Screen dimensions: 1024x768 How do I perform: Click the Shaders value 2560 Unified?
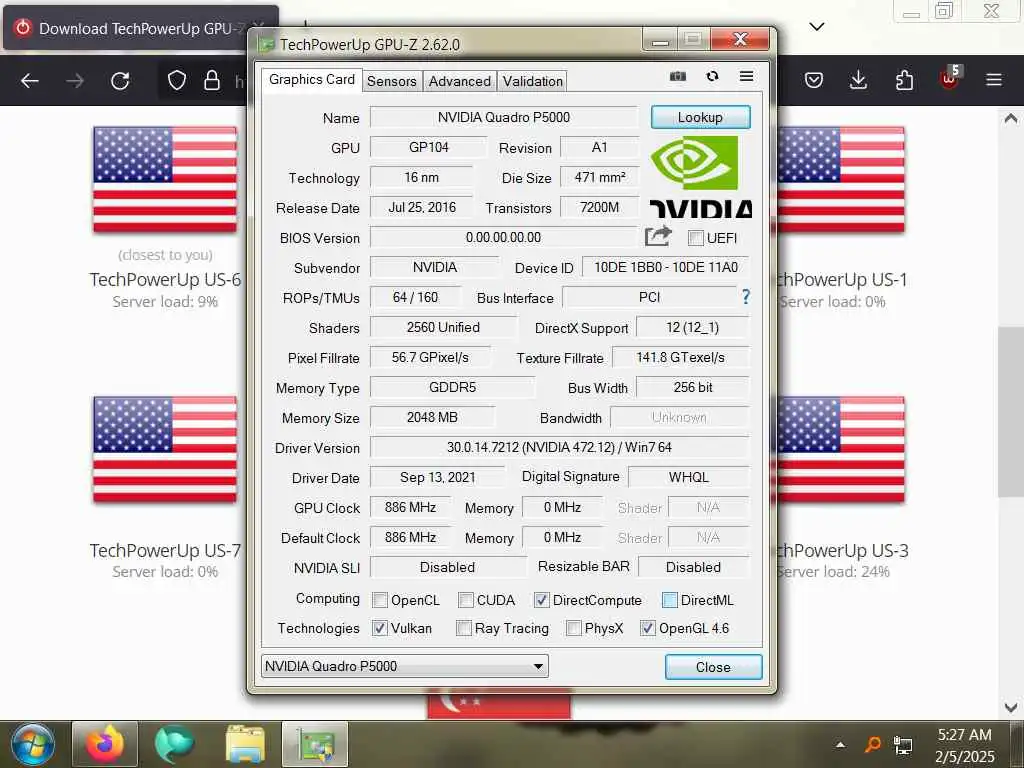pyautogui.click(x=443, y=327)
